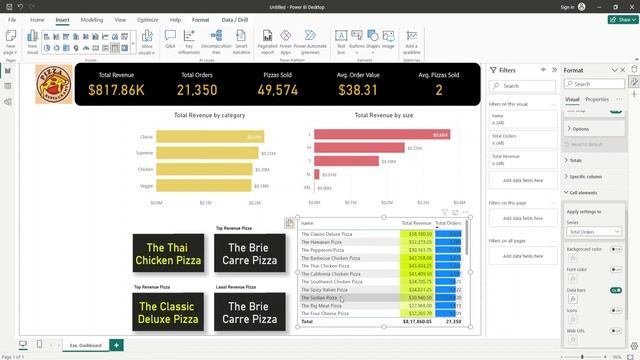Screen dimensions: 640x360
Task: Open the View ribbon tab
Action: pos(120,20)
